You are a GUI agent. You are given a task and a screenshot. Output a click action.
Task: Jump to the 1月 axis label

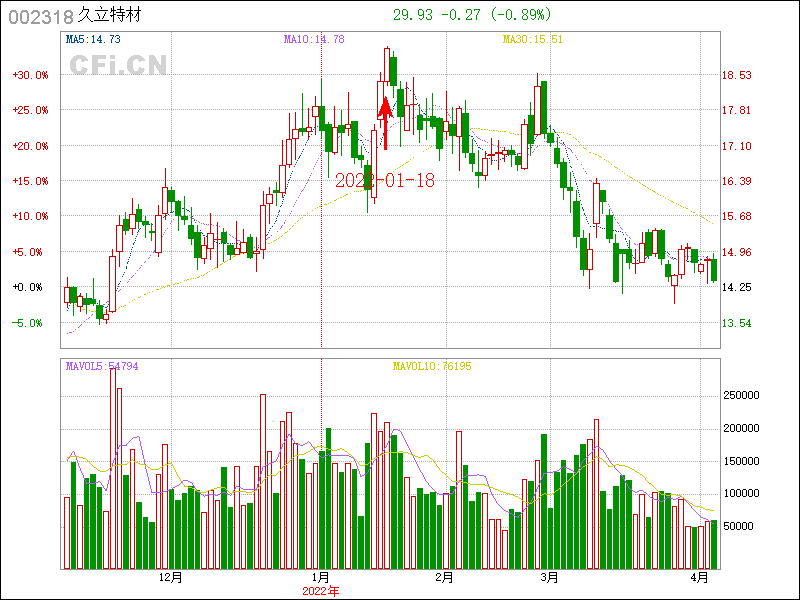click(320, 577)
